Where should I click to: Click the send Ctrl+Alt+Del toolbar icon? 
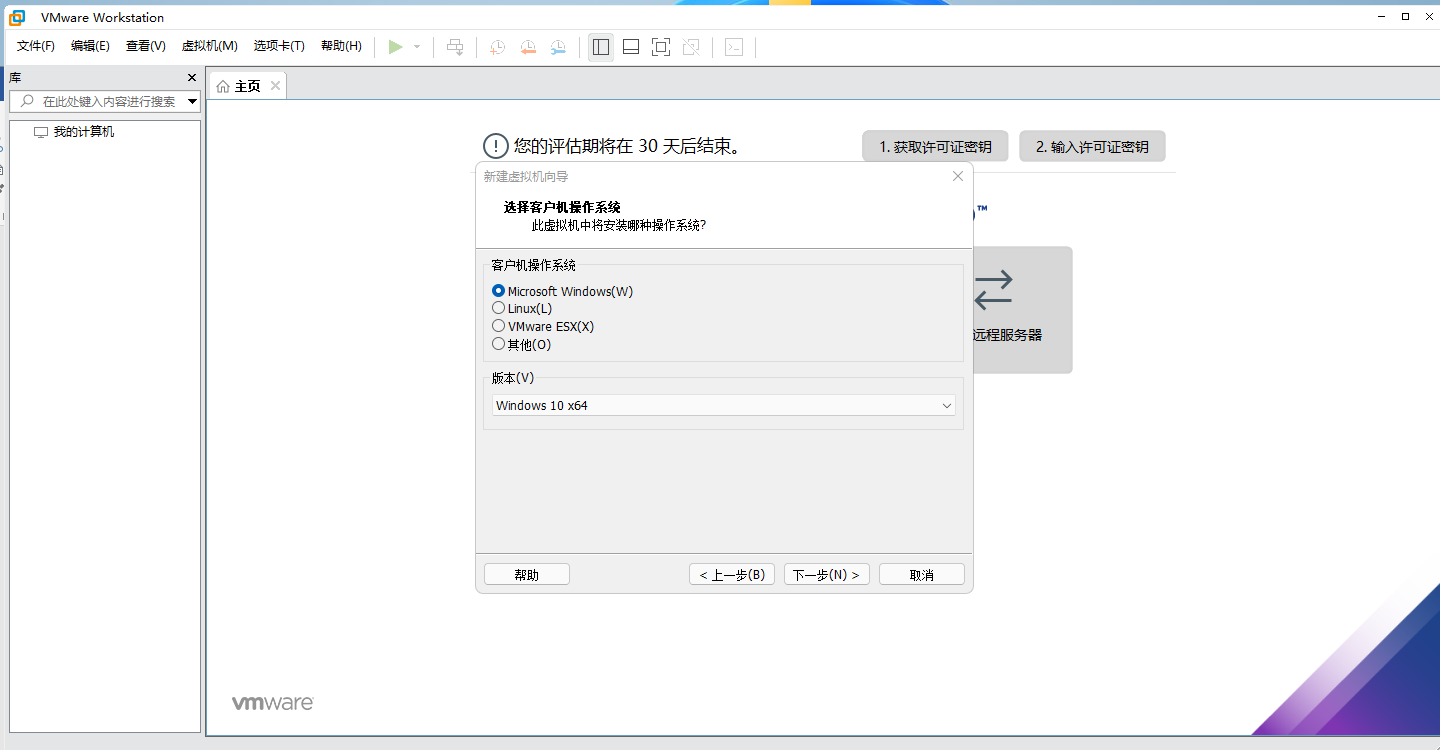click(x=455, y=47)
